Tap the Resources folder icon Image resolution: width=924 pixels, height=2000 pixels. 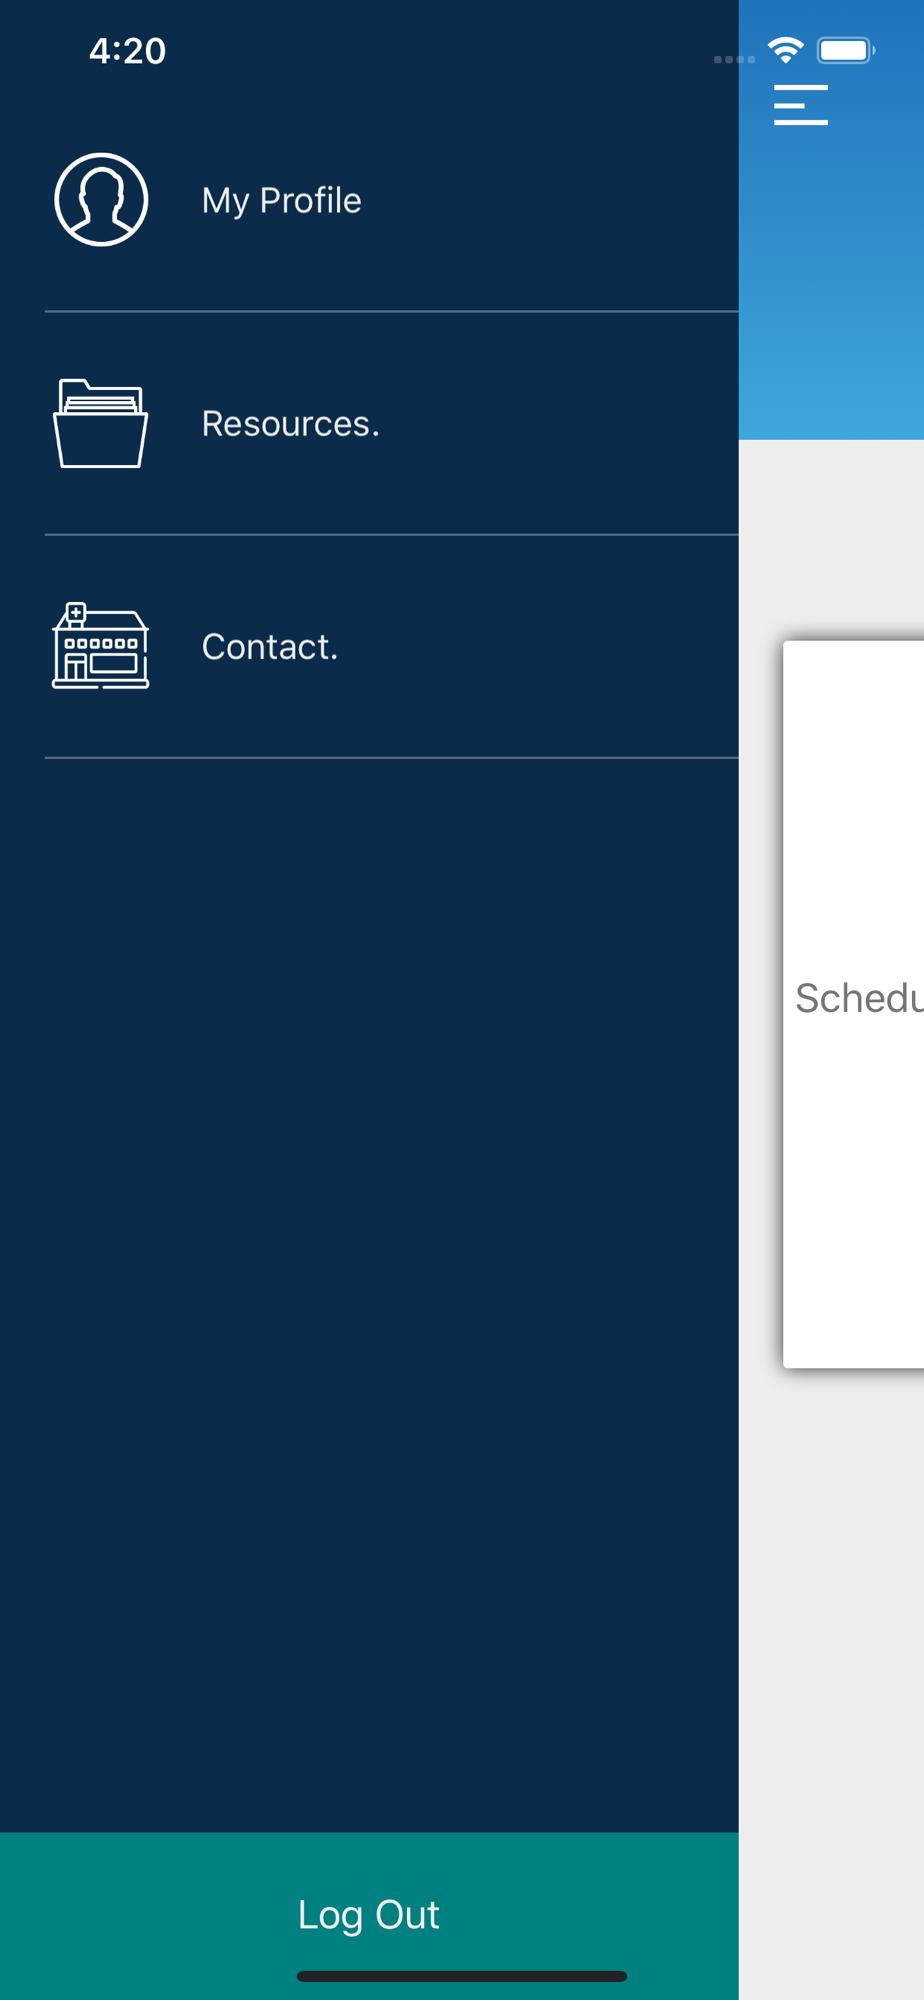coord(100,423)
